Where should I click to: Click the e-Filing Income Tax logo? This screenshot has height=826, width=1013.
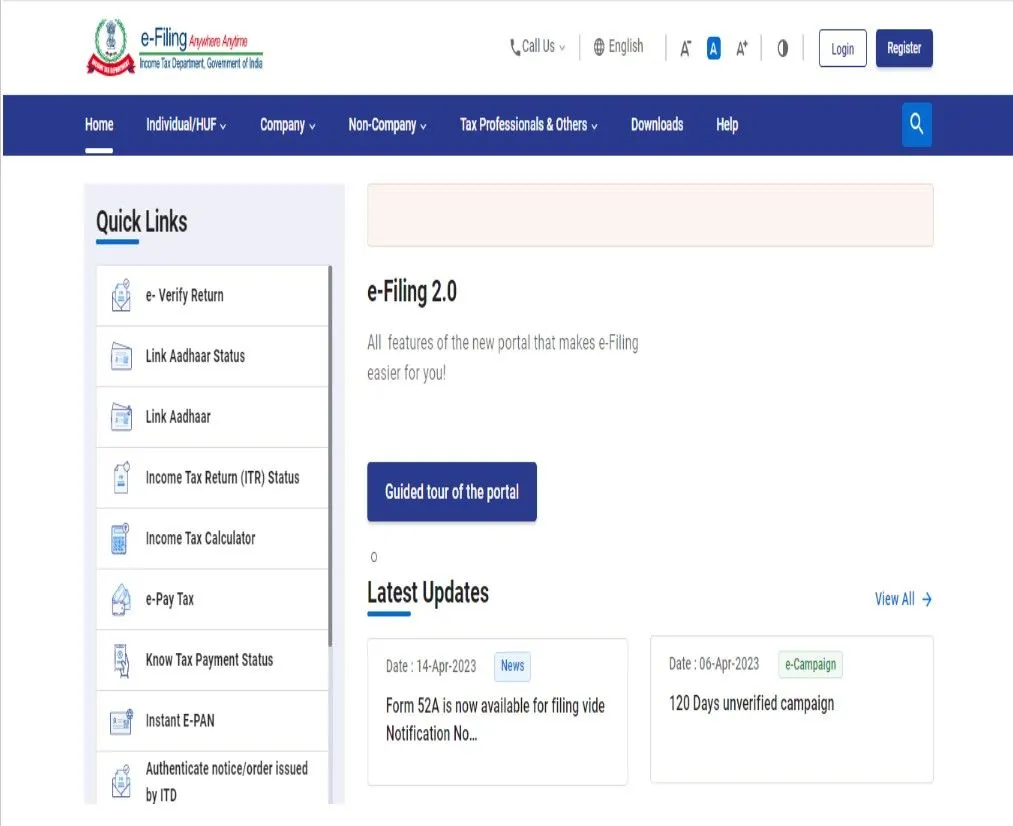(175, 50)
